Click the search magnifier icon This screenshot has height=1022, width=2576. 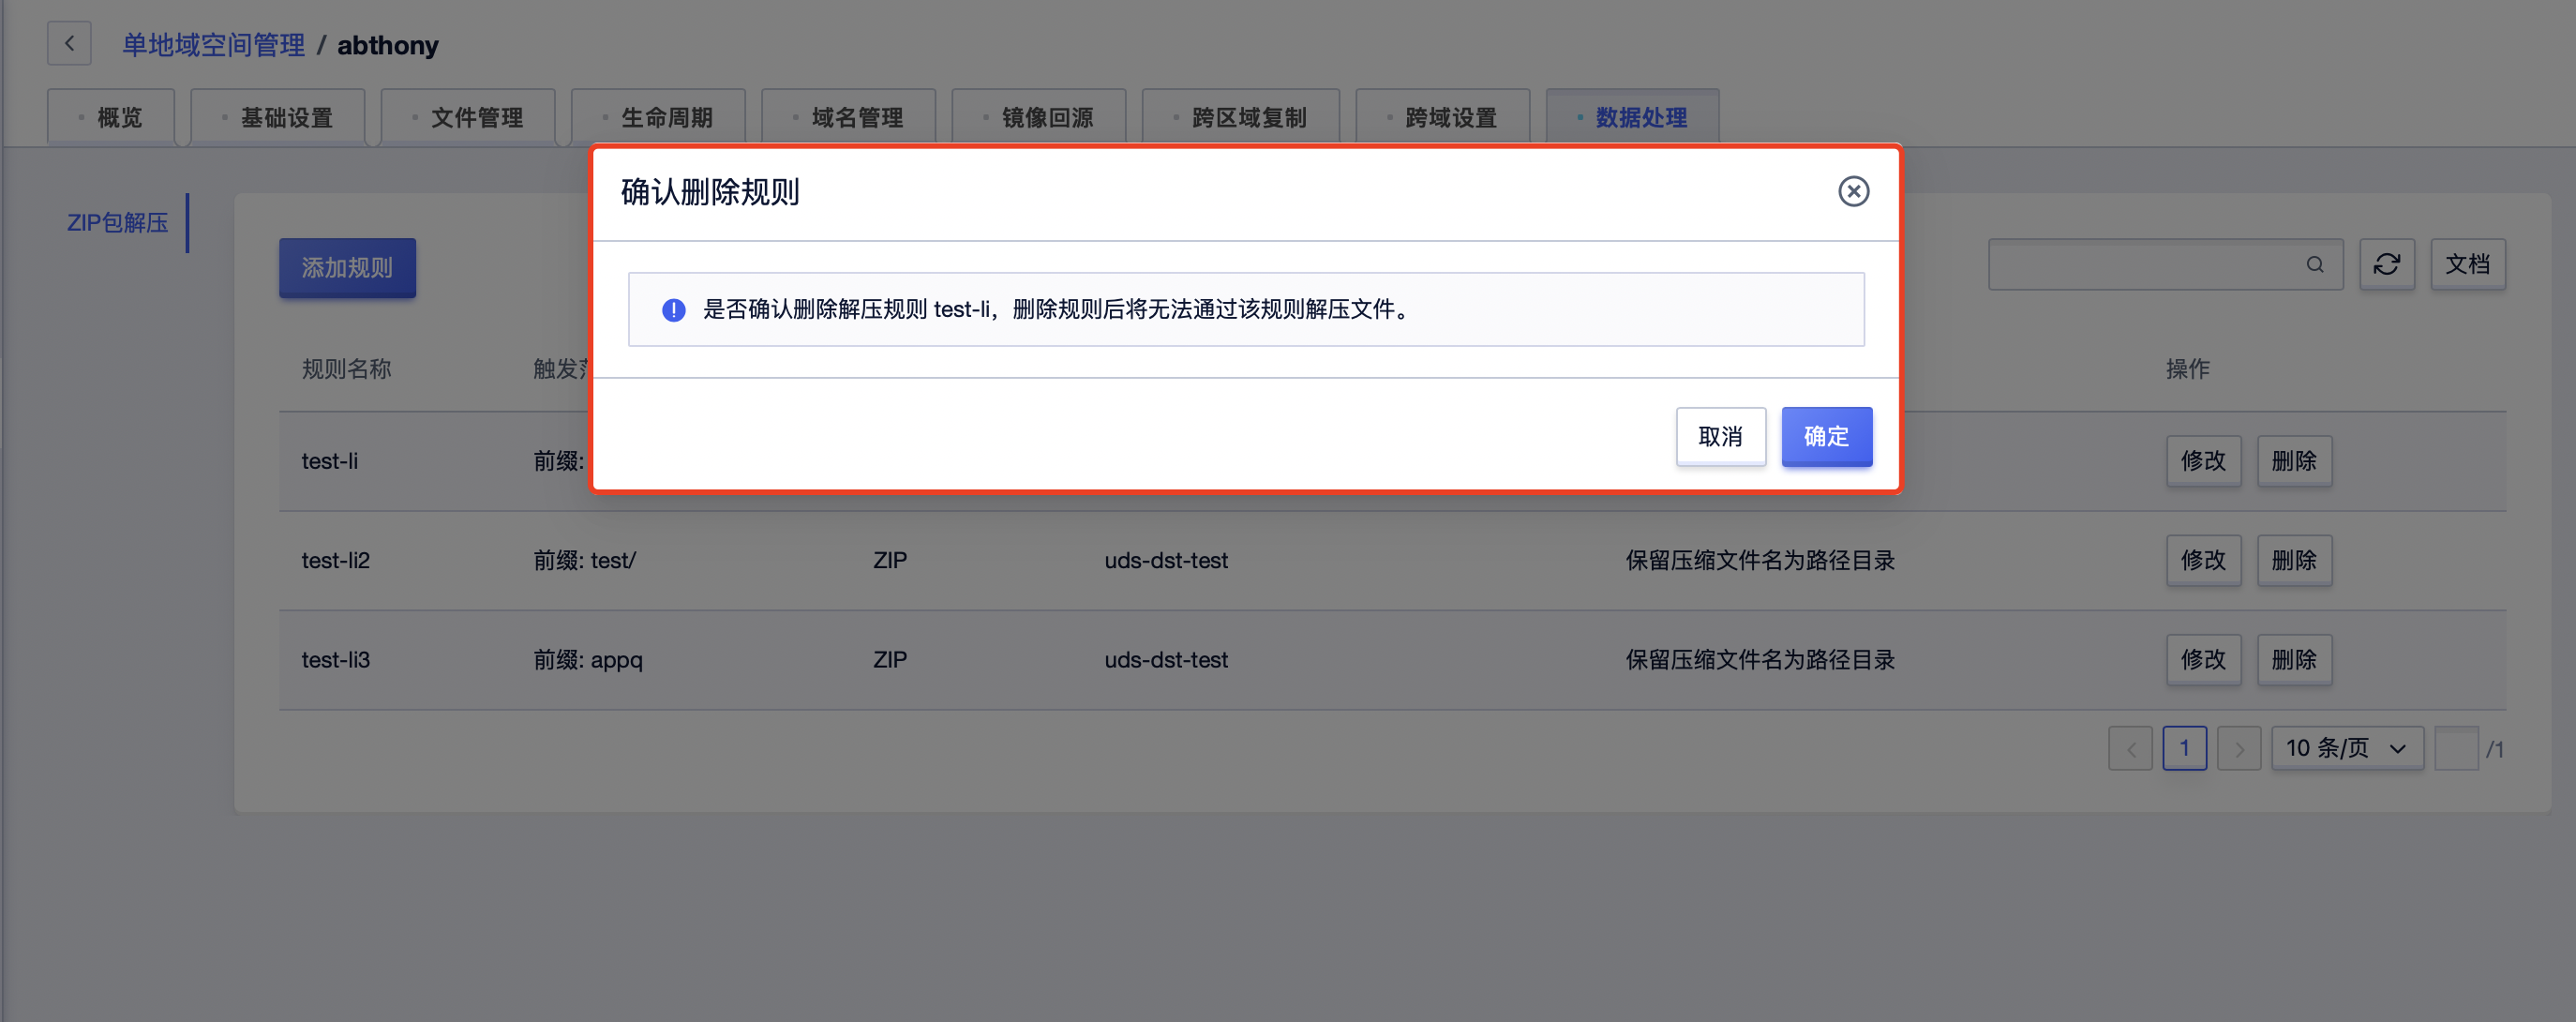[x=2314, y=264]
